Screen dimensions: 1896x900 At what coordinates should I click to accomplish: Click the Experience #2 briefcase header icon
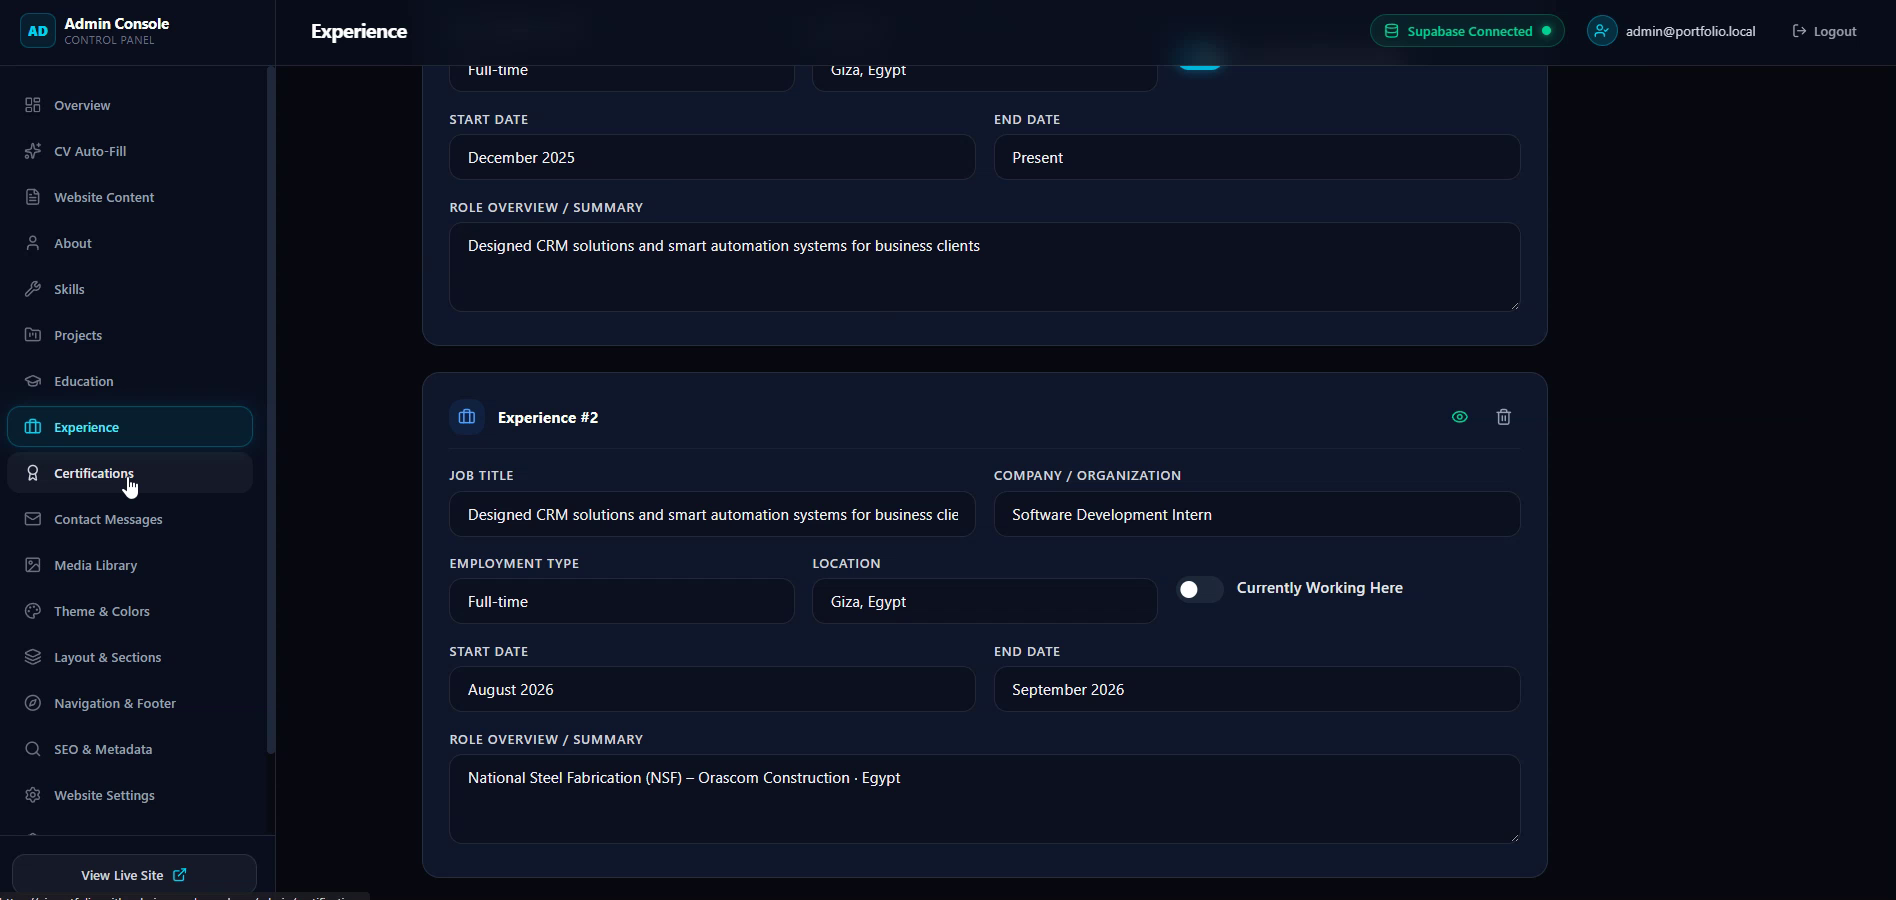tap(467, 417)
